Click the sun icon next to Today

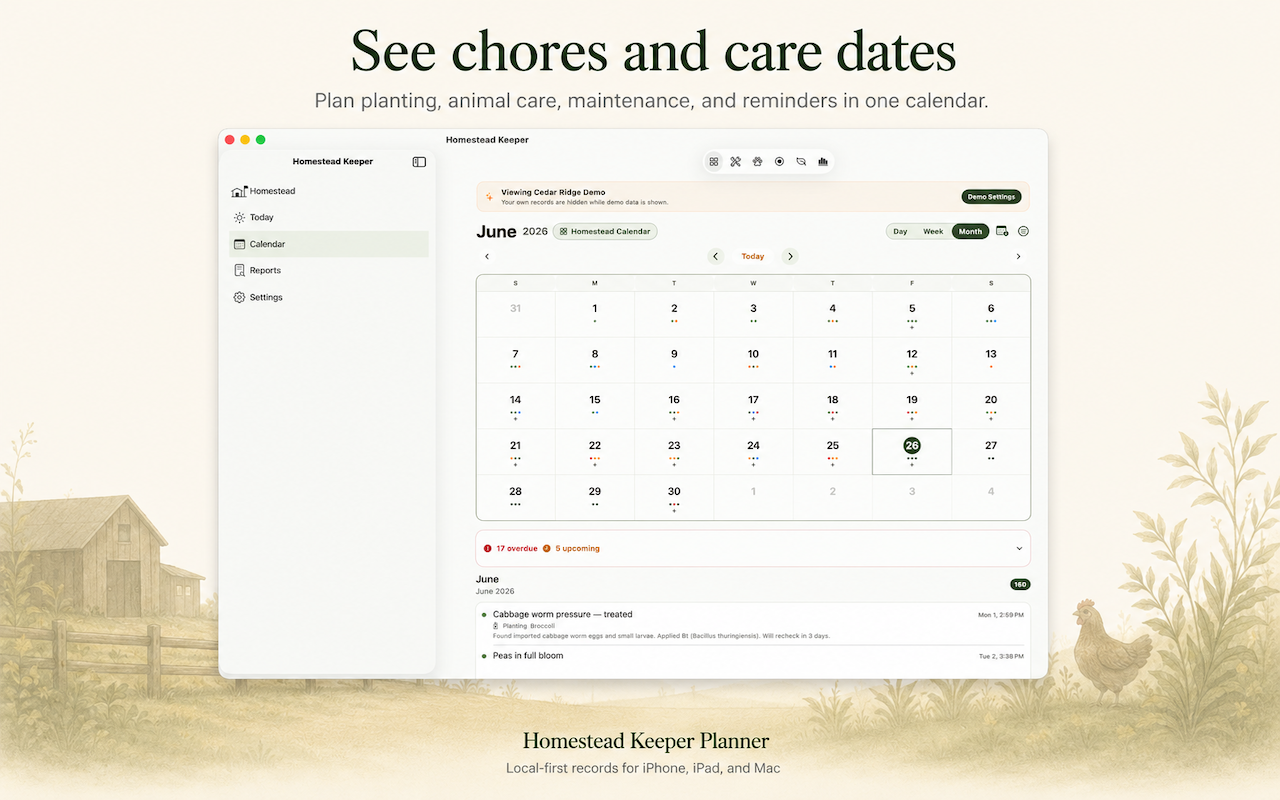click(239, 217)
